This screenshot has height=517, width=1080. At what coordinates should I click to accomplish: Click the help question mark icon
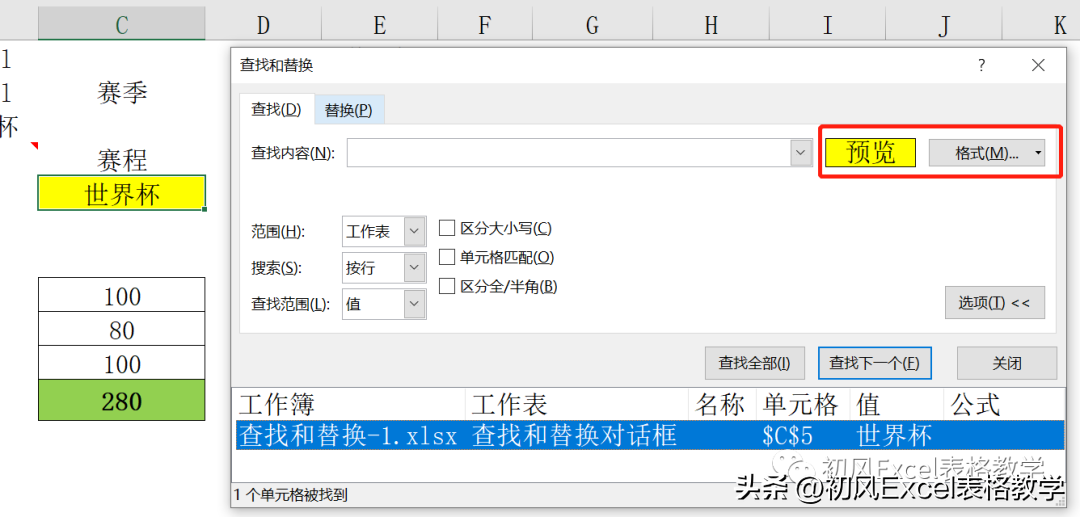pyautogui.click(x=981, y=65)
